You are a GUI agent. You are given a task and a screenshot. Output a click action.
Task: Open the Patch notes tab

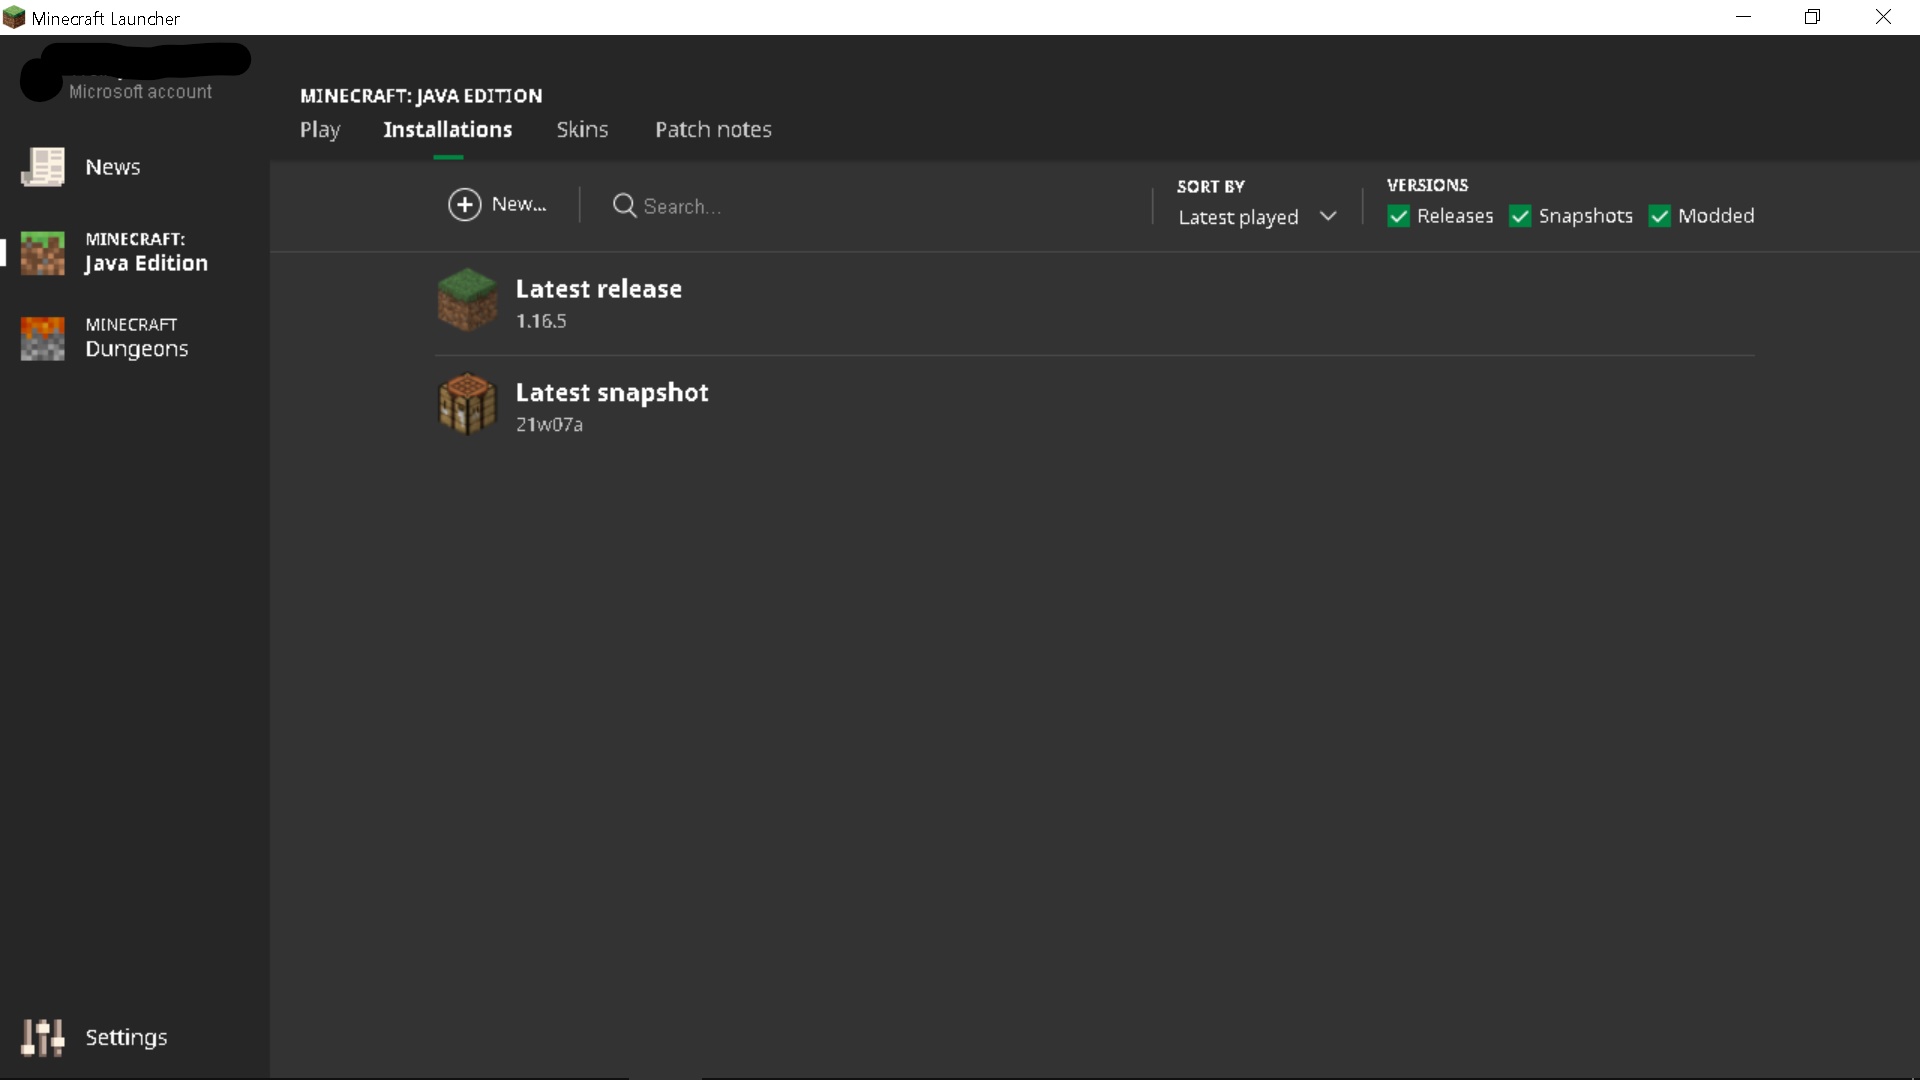tap(713, 130)
